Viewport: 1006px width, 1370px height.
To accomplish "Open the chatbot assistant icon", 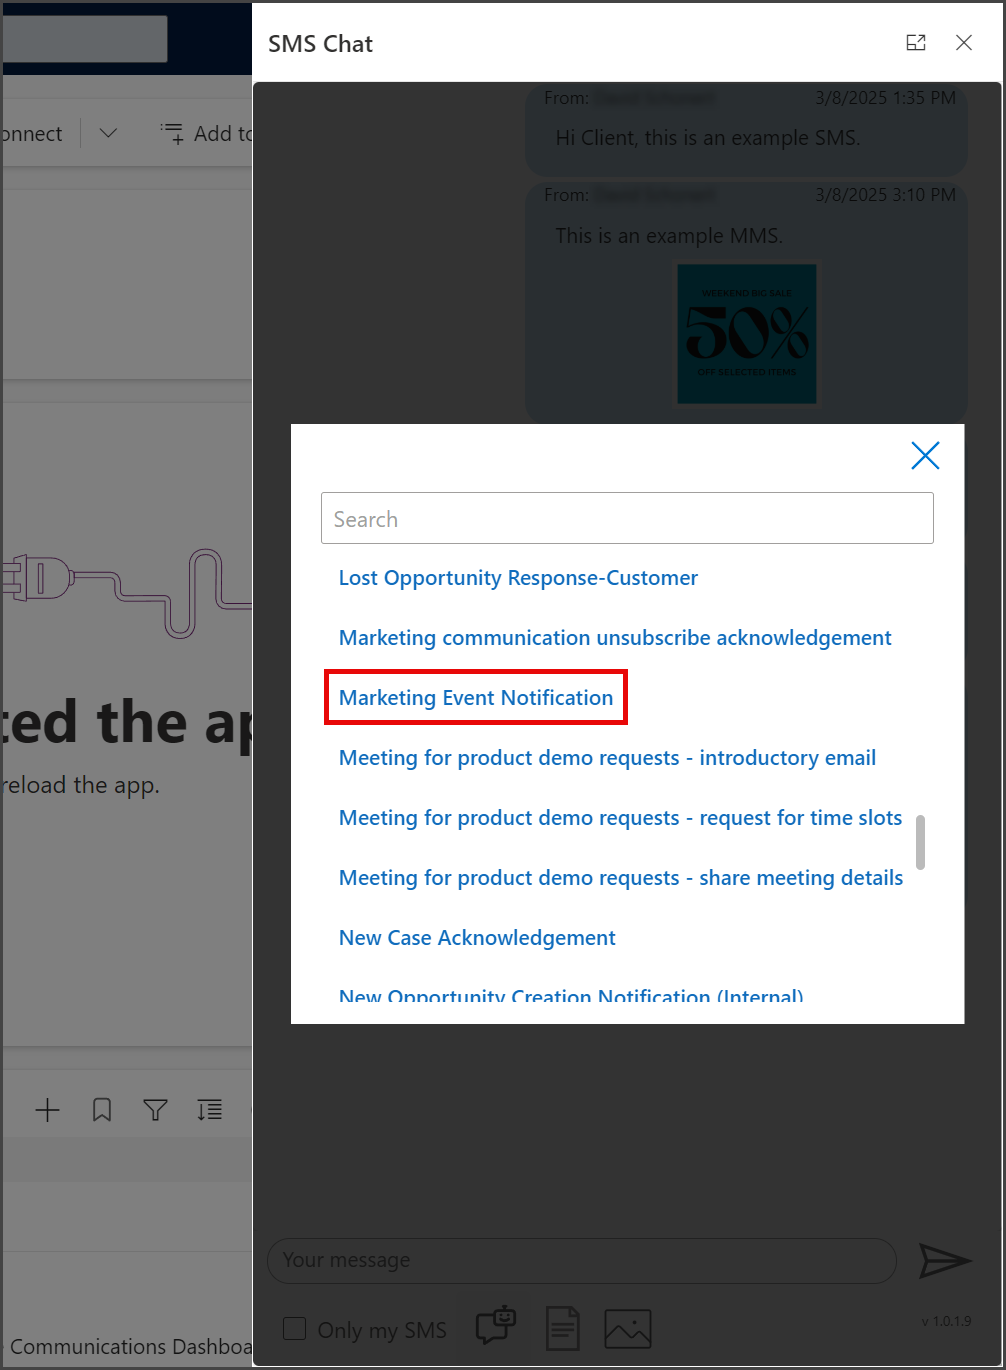I will pos(496,1326).
